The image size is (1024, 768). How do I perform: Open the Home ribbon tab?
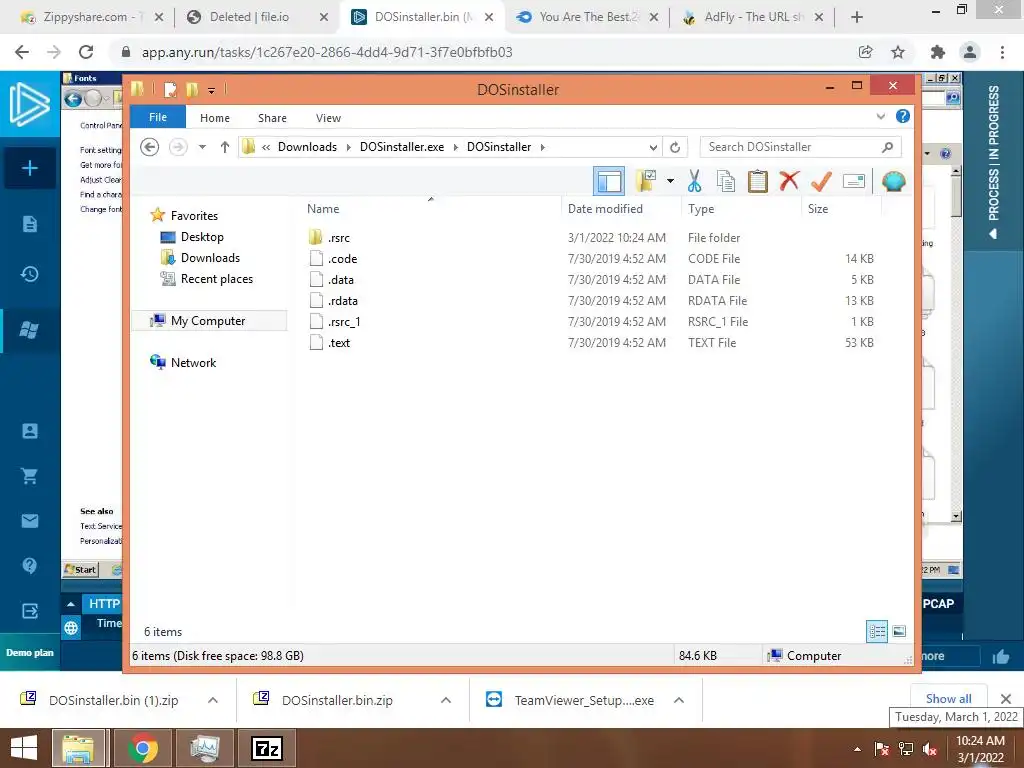click(x=215, y=118)
